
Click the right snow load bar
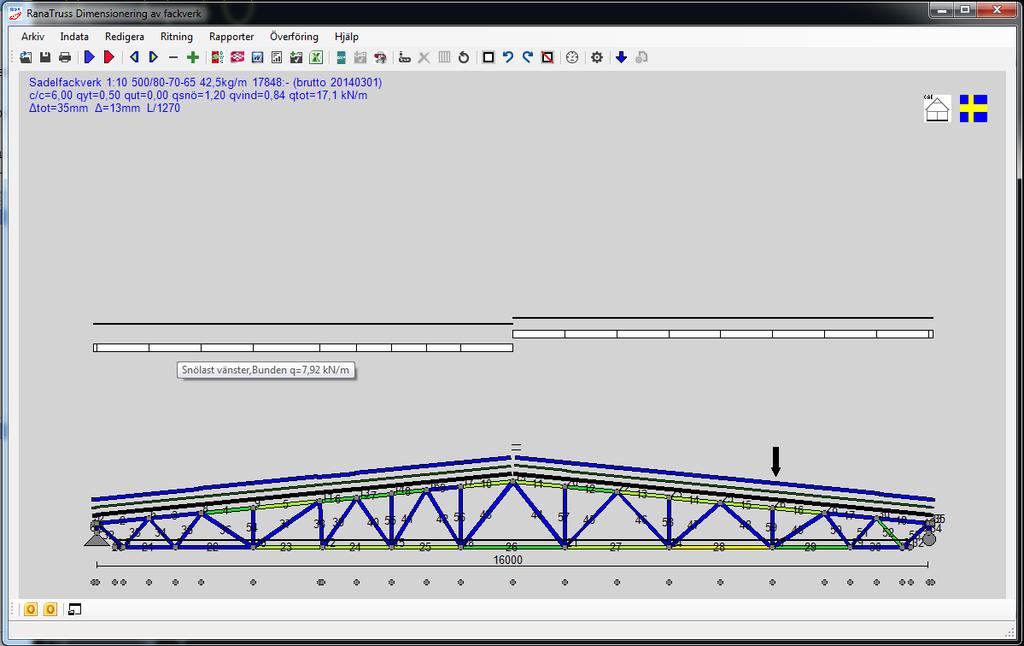pyautogui.click(x=723, y=334)
